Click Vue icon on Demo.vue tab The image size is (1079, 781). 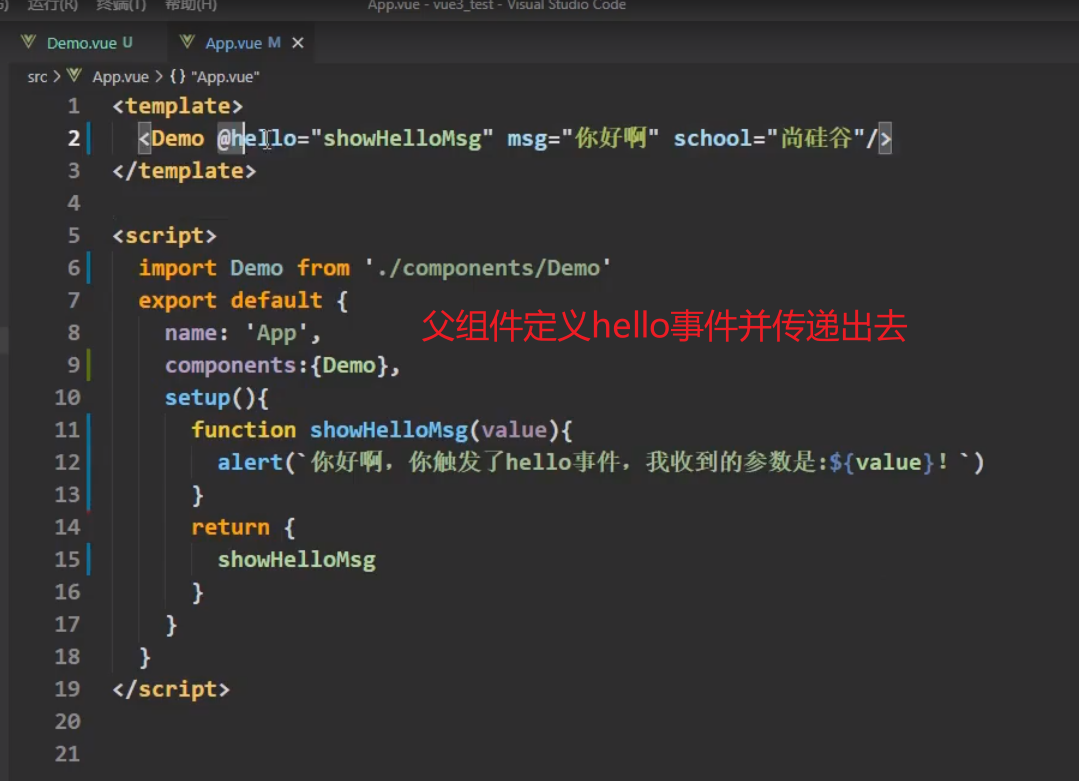click(x=28, y=42)
